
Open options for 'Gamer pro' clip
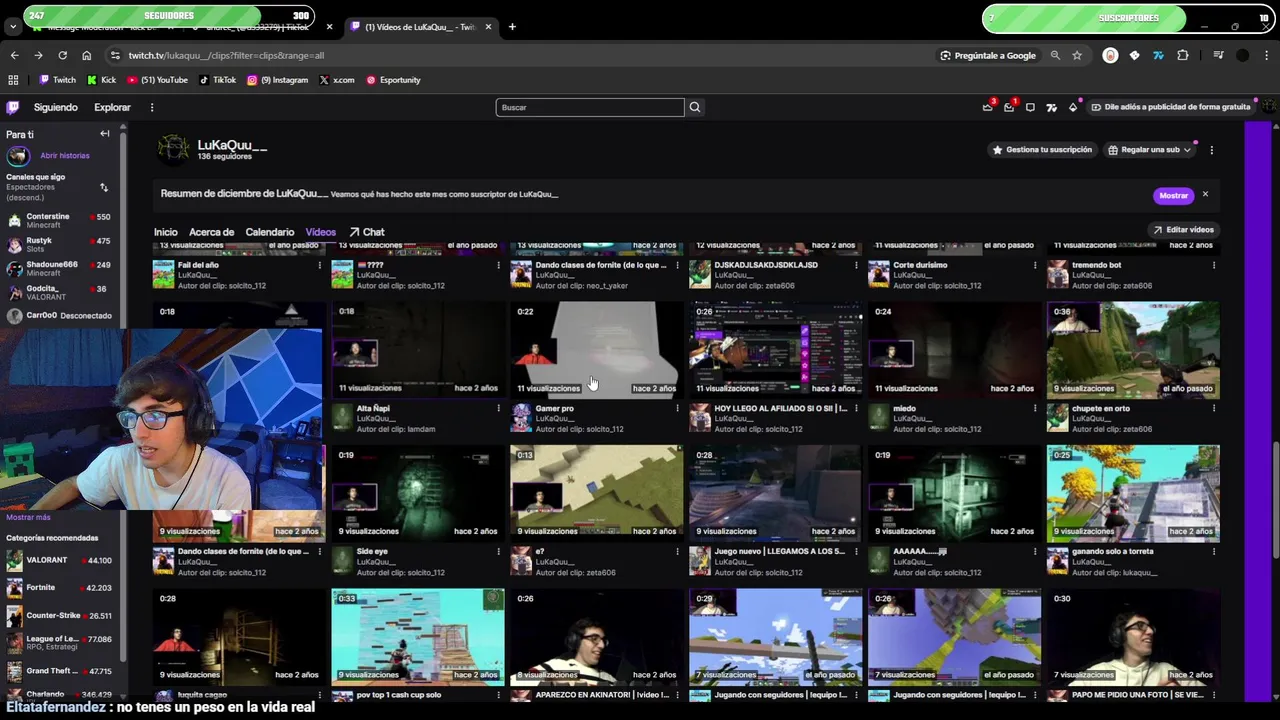(x=677, y=408)
